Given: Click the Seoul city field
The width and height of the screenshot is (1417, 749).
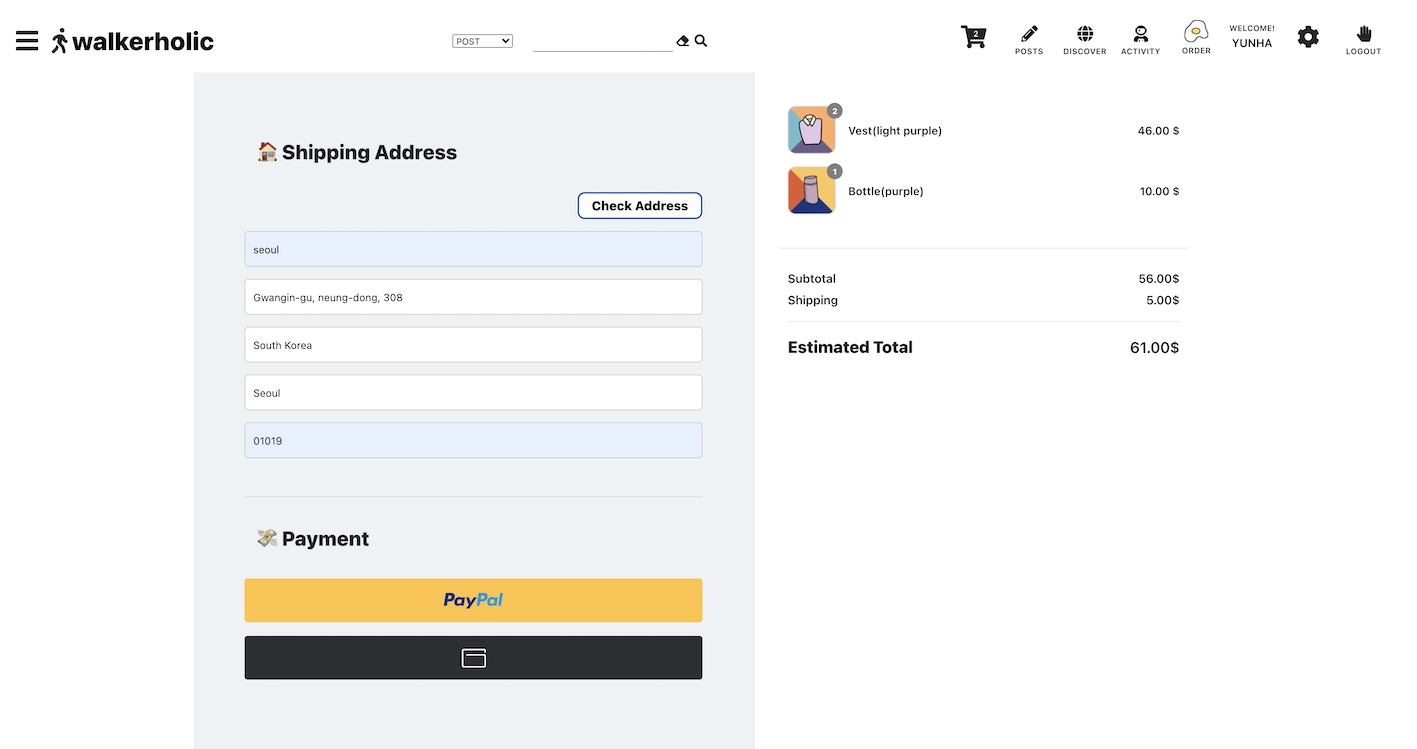Looking at the screenshot, I should (473, 393).
